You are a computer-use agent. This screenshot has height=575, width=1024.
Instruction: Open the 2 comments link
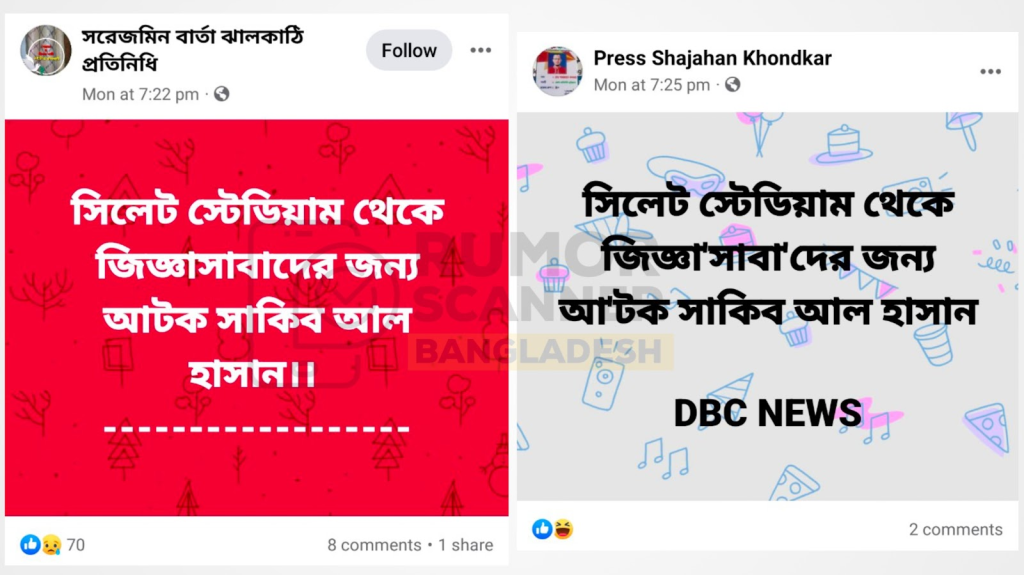955,529
